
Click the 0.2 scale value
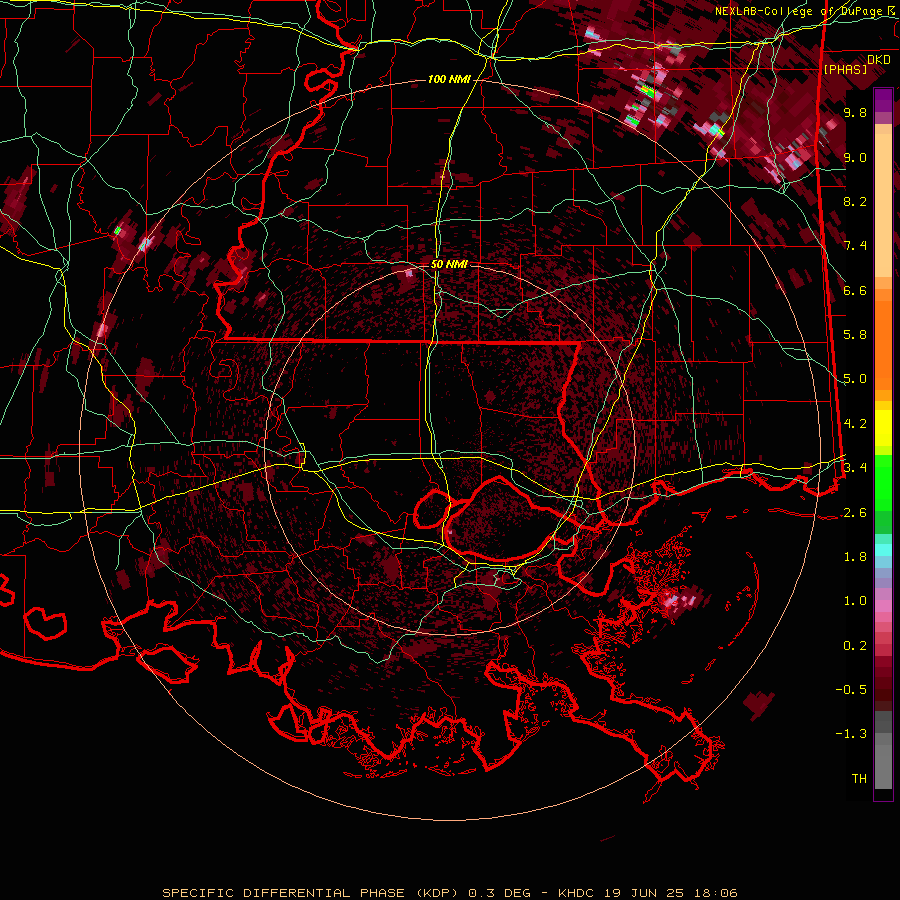[x=855, y=646]
